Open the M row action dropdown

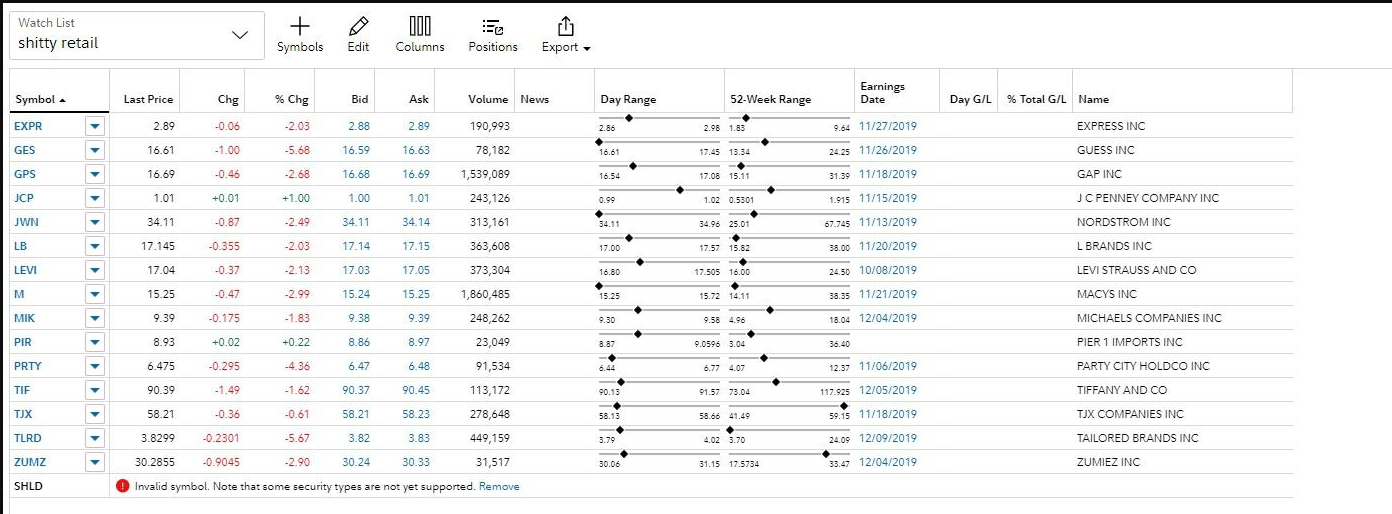click(x=95, y=294)
